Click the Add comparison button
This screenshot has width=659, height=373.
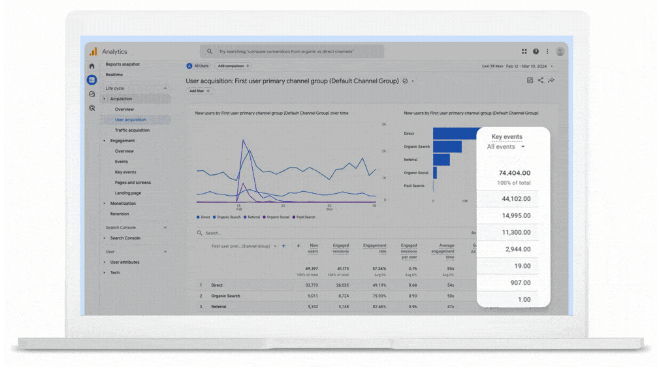(233, 66)
